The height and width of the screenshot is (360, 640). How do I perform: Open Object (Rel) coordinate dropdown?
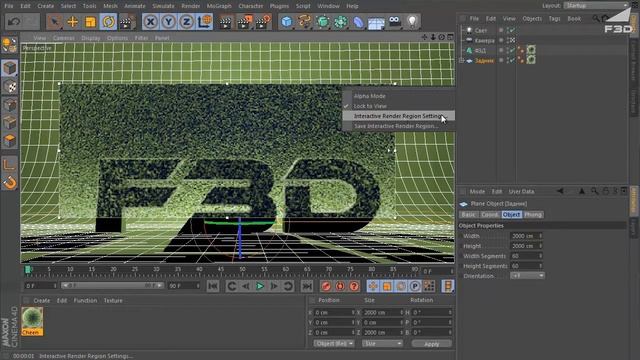(333, 344)
